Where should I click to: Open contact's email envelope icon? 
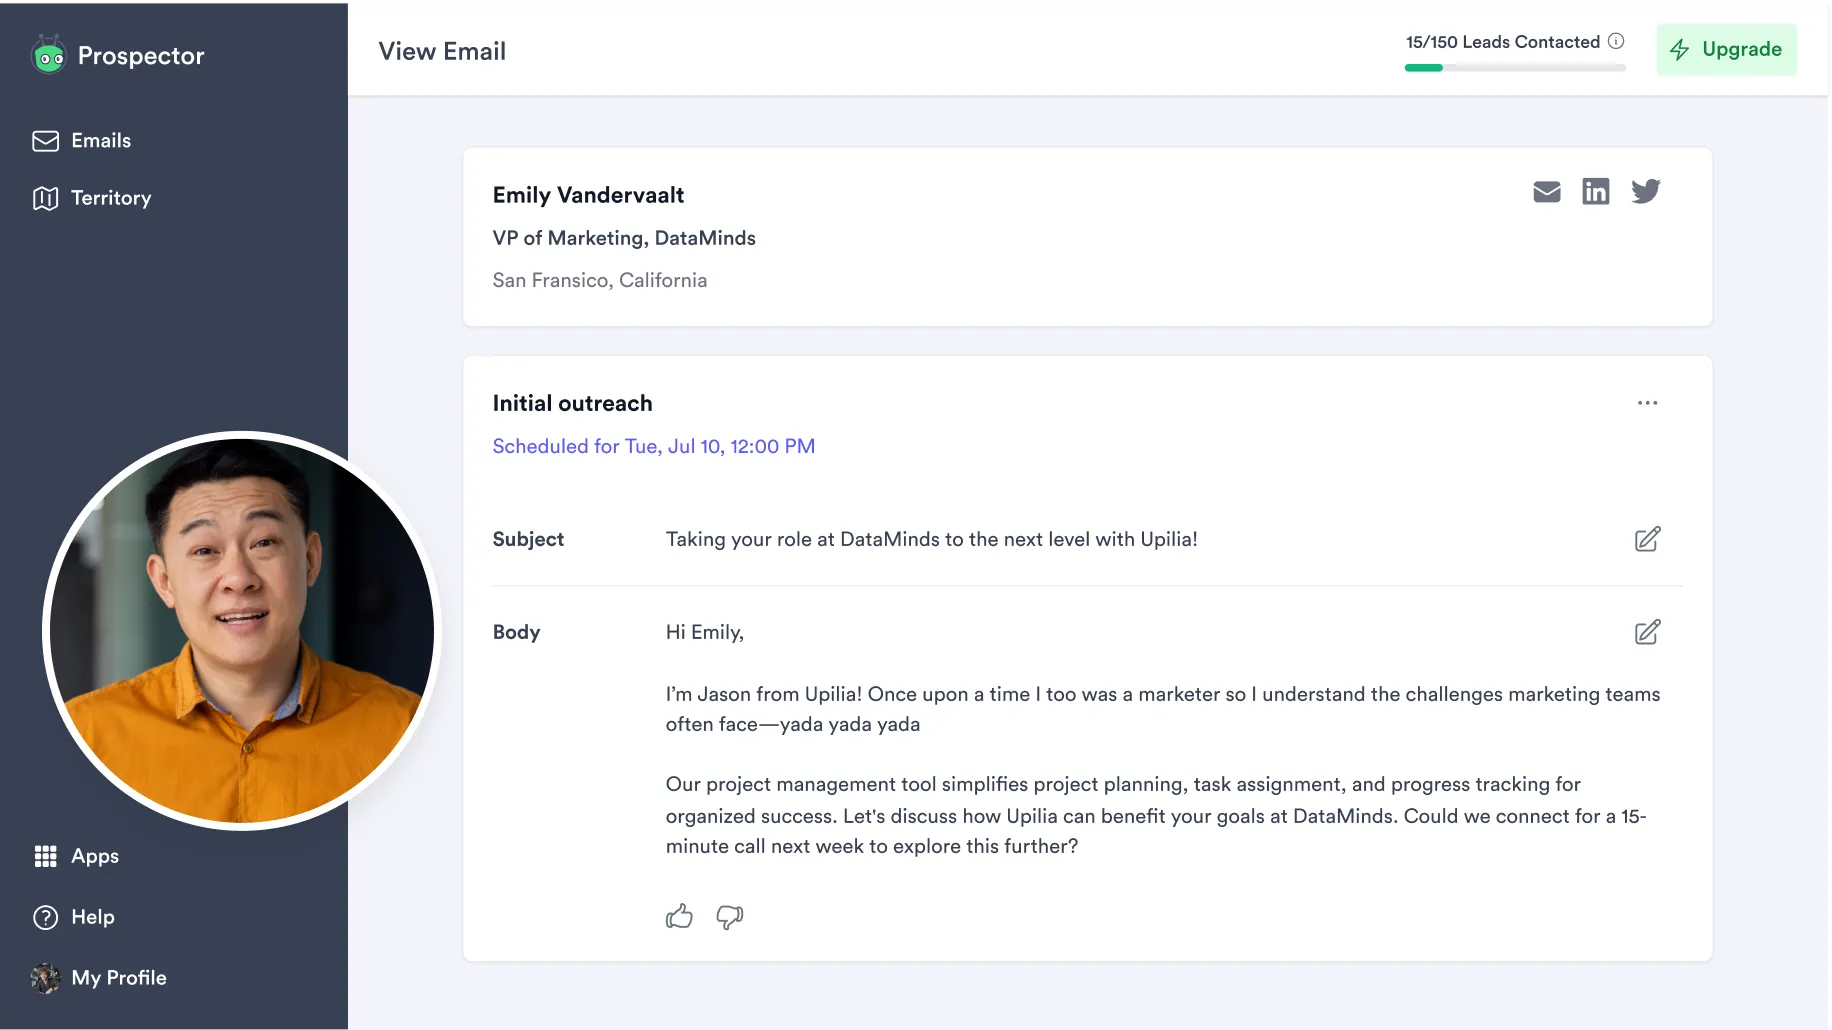pyautogui.click(x=1546, y=192)
